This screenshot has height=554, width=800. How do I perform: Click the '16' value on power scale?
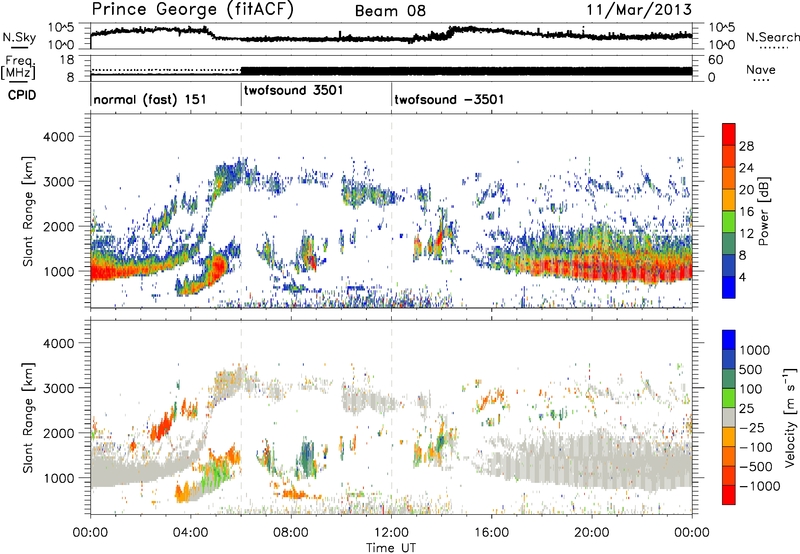coord(746,212)
